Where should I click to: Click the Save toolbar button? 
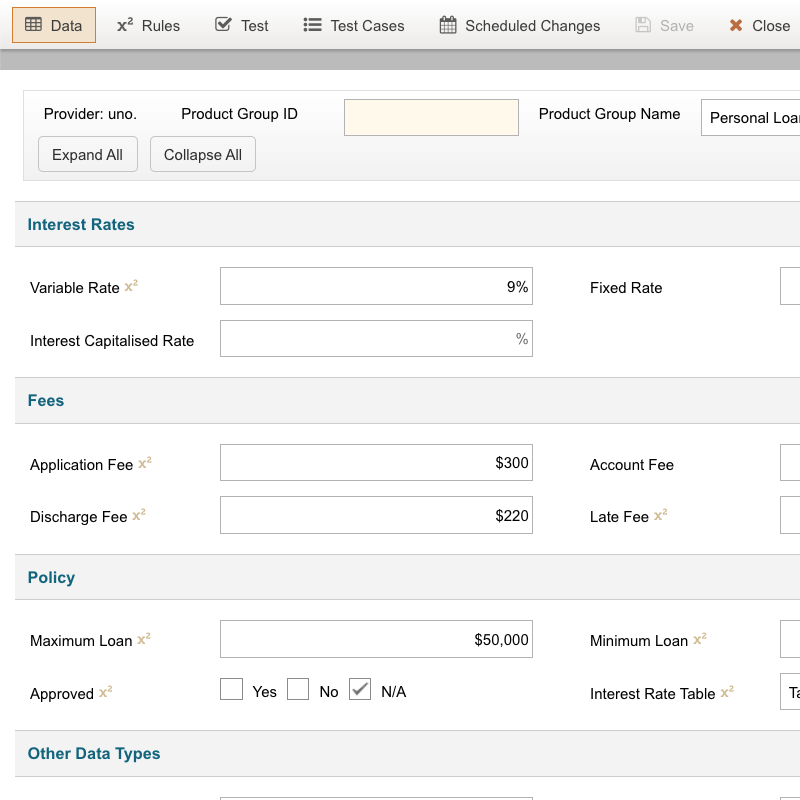coord(664,25)
